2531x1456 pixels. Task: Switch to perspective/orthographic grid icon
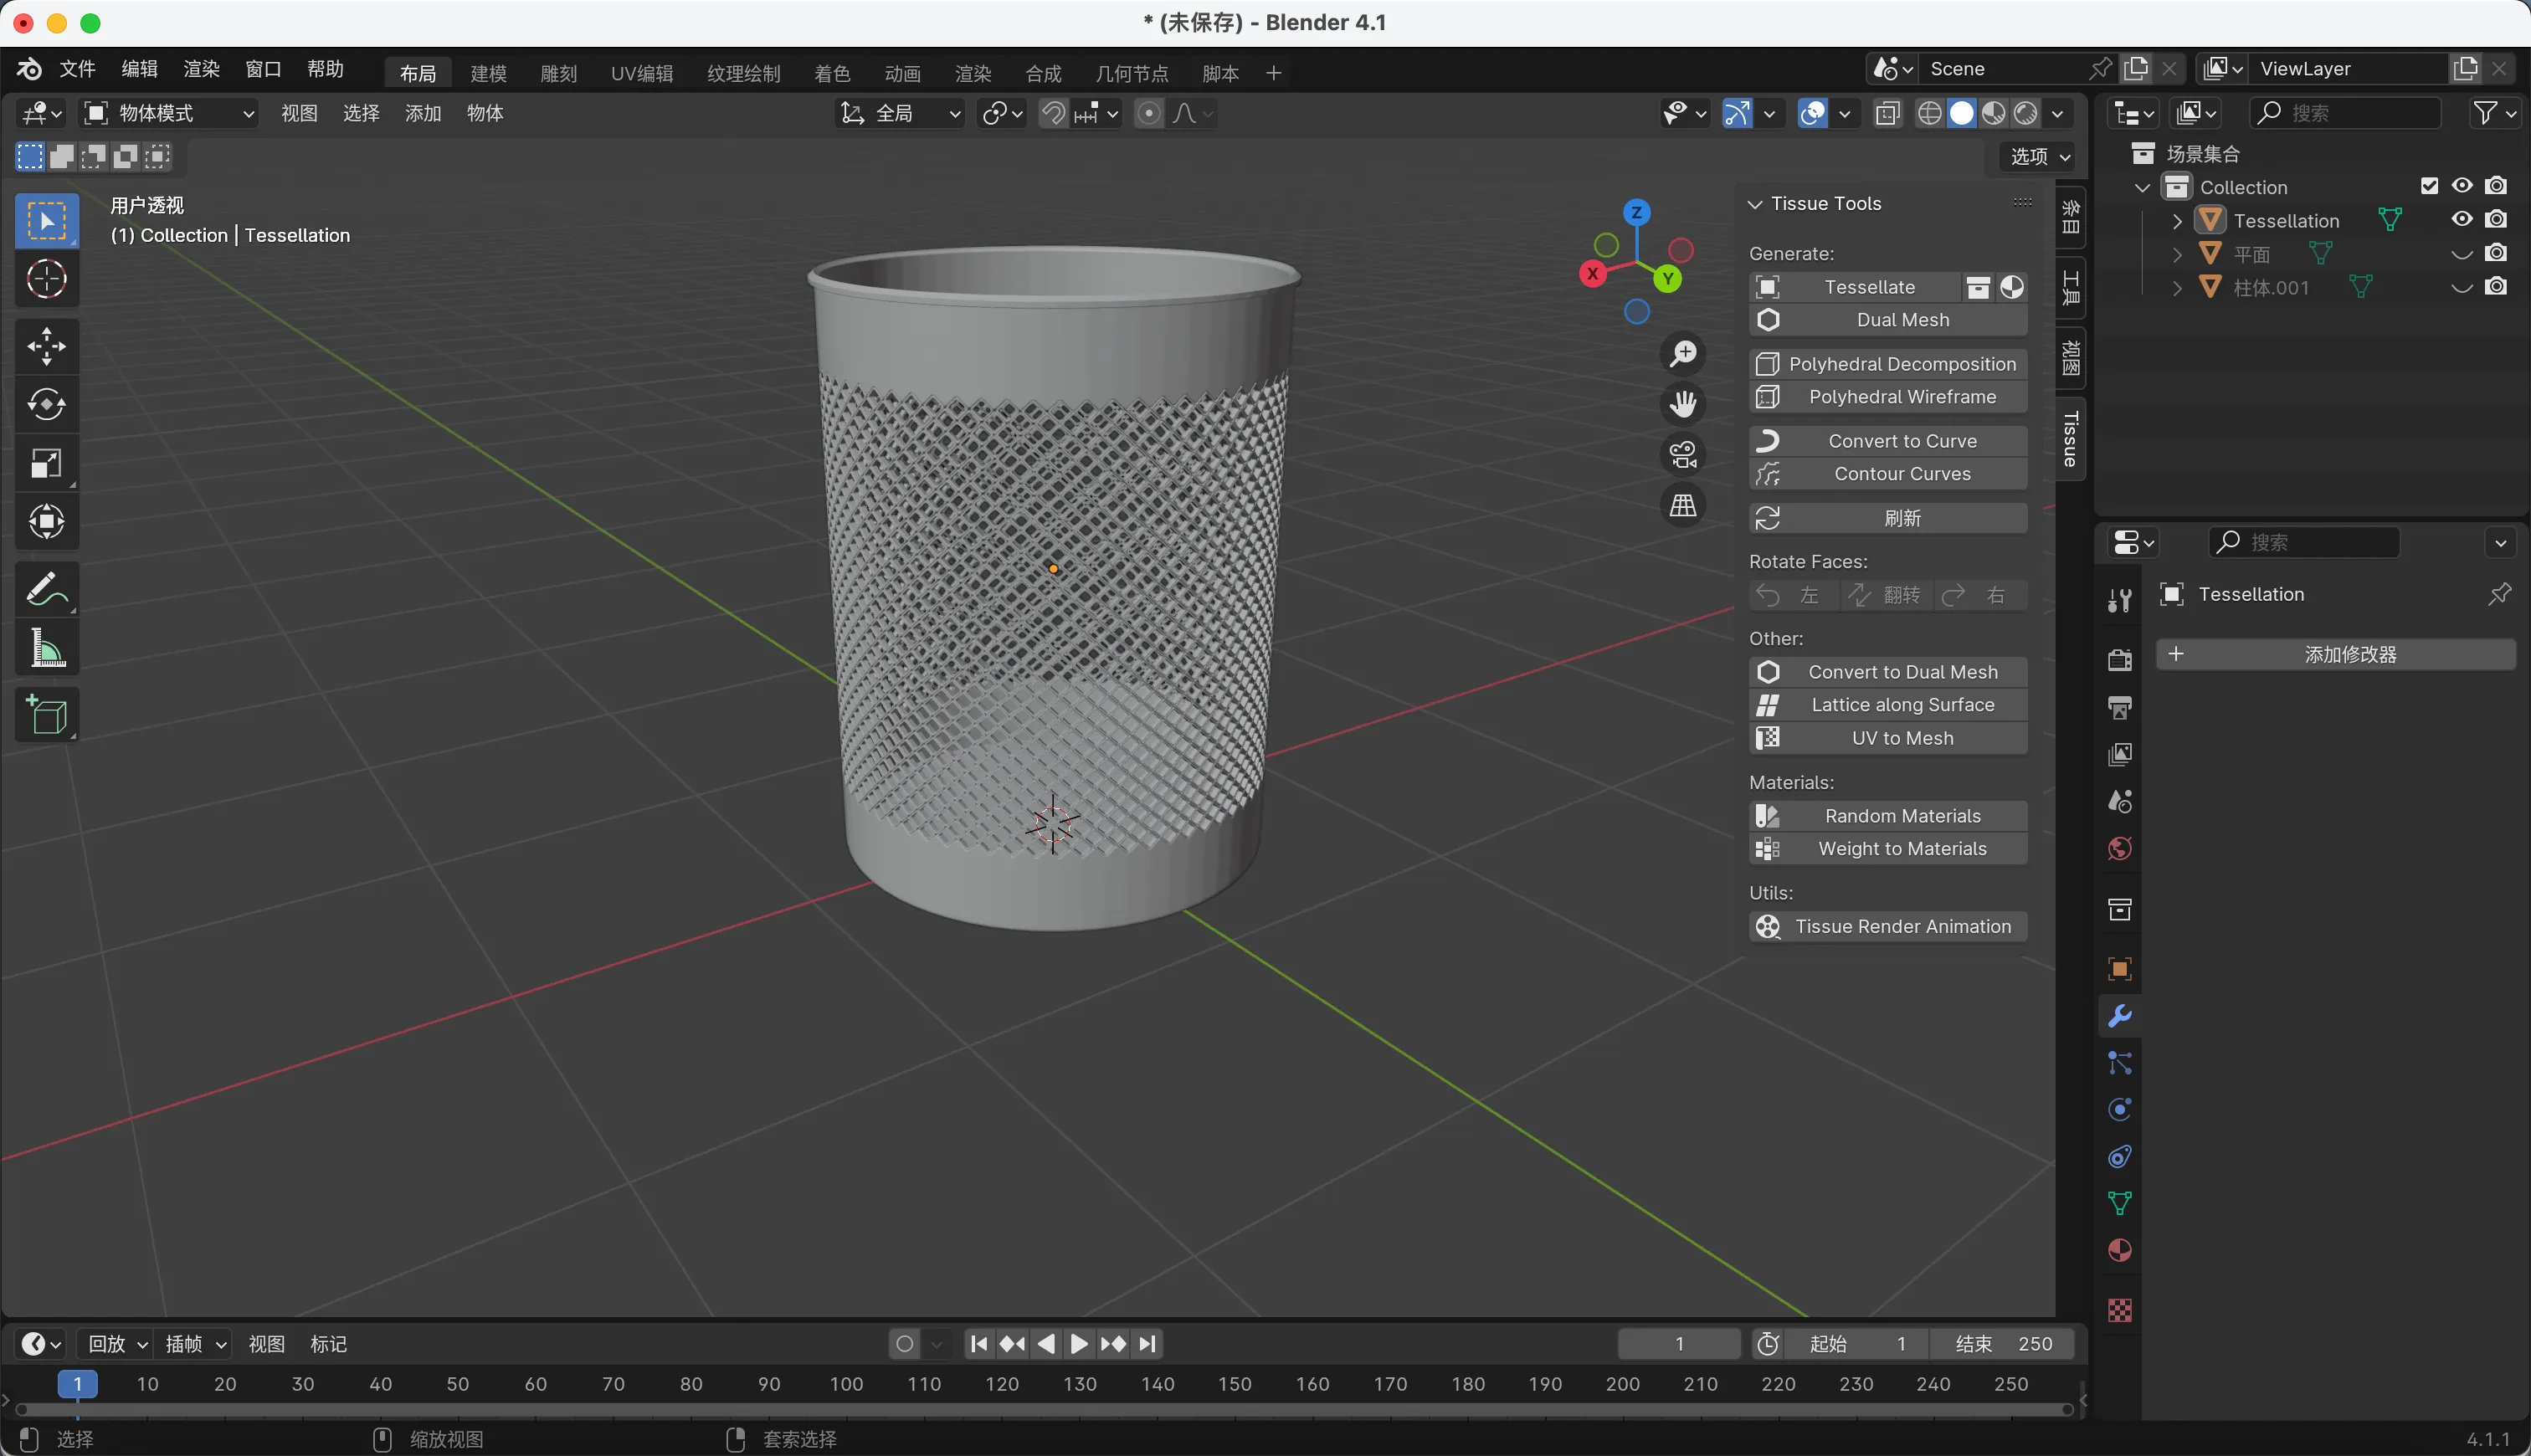tap(1683, 505)
